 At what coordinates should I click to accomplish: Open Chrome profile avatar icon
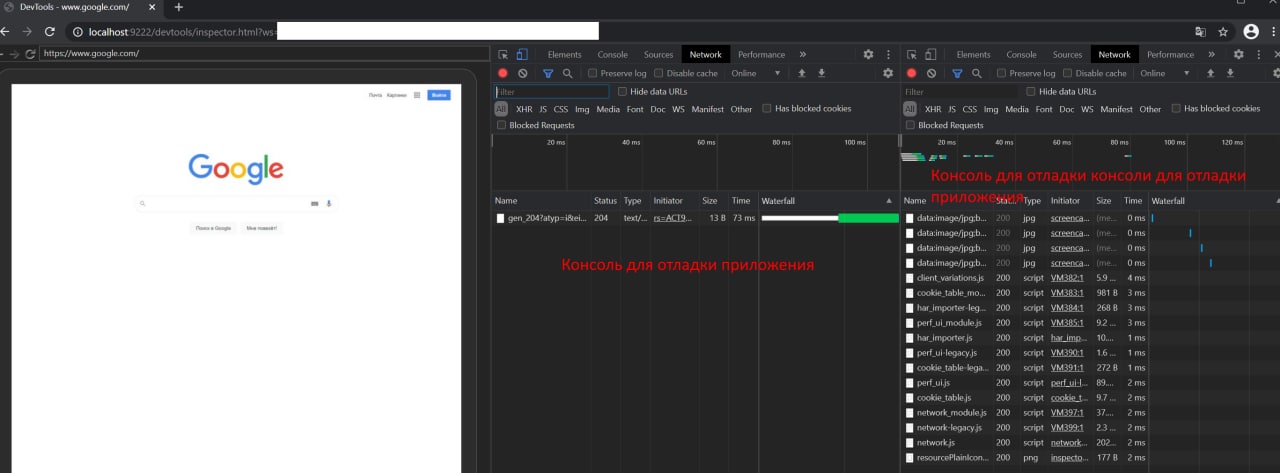pyautogui.click(x=1251, y=32)
